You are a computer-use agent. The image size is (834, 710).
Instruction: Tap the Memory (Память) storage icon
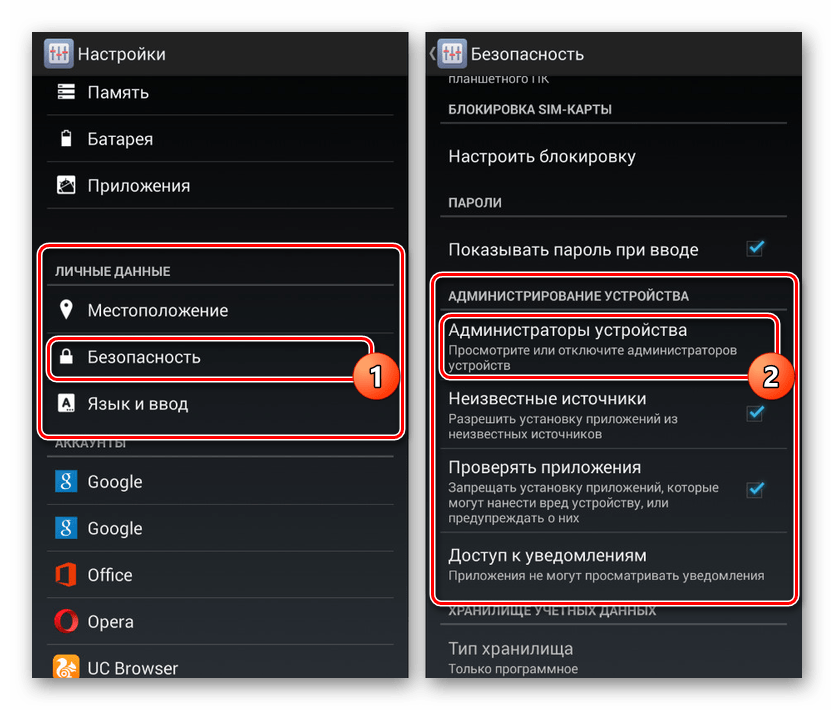[66, 92]
